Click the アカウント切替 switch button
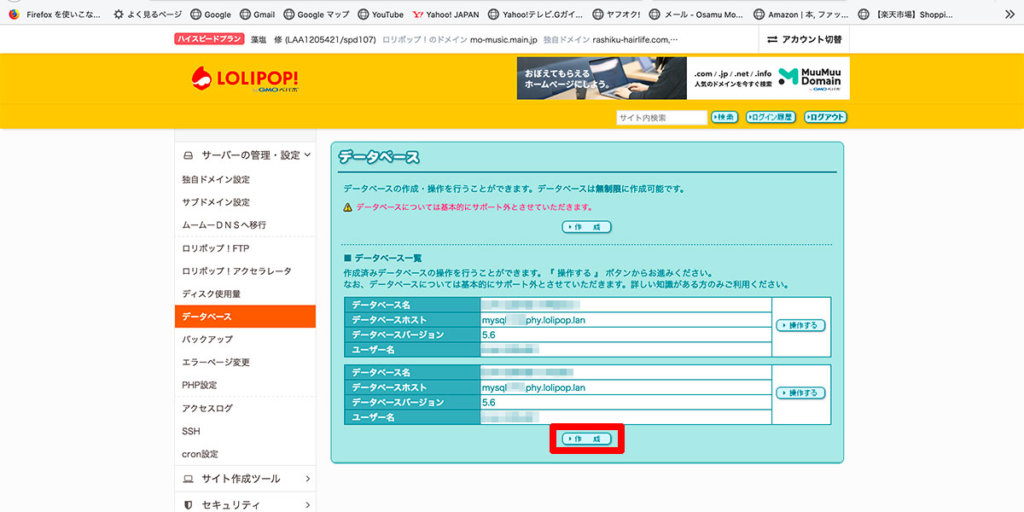The width and height of the screenshot is (1024, 512). click(804, 39)
